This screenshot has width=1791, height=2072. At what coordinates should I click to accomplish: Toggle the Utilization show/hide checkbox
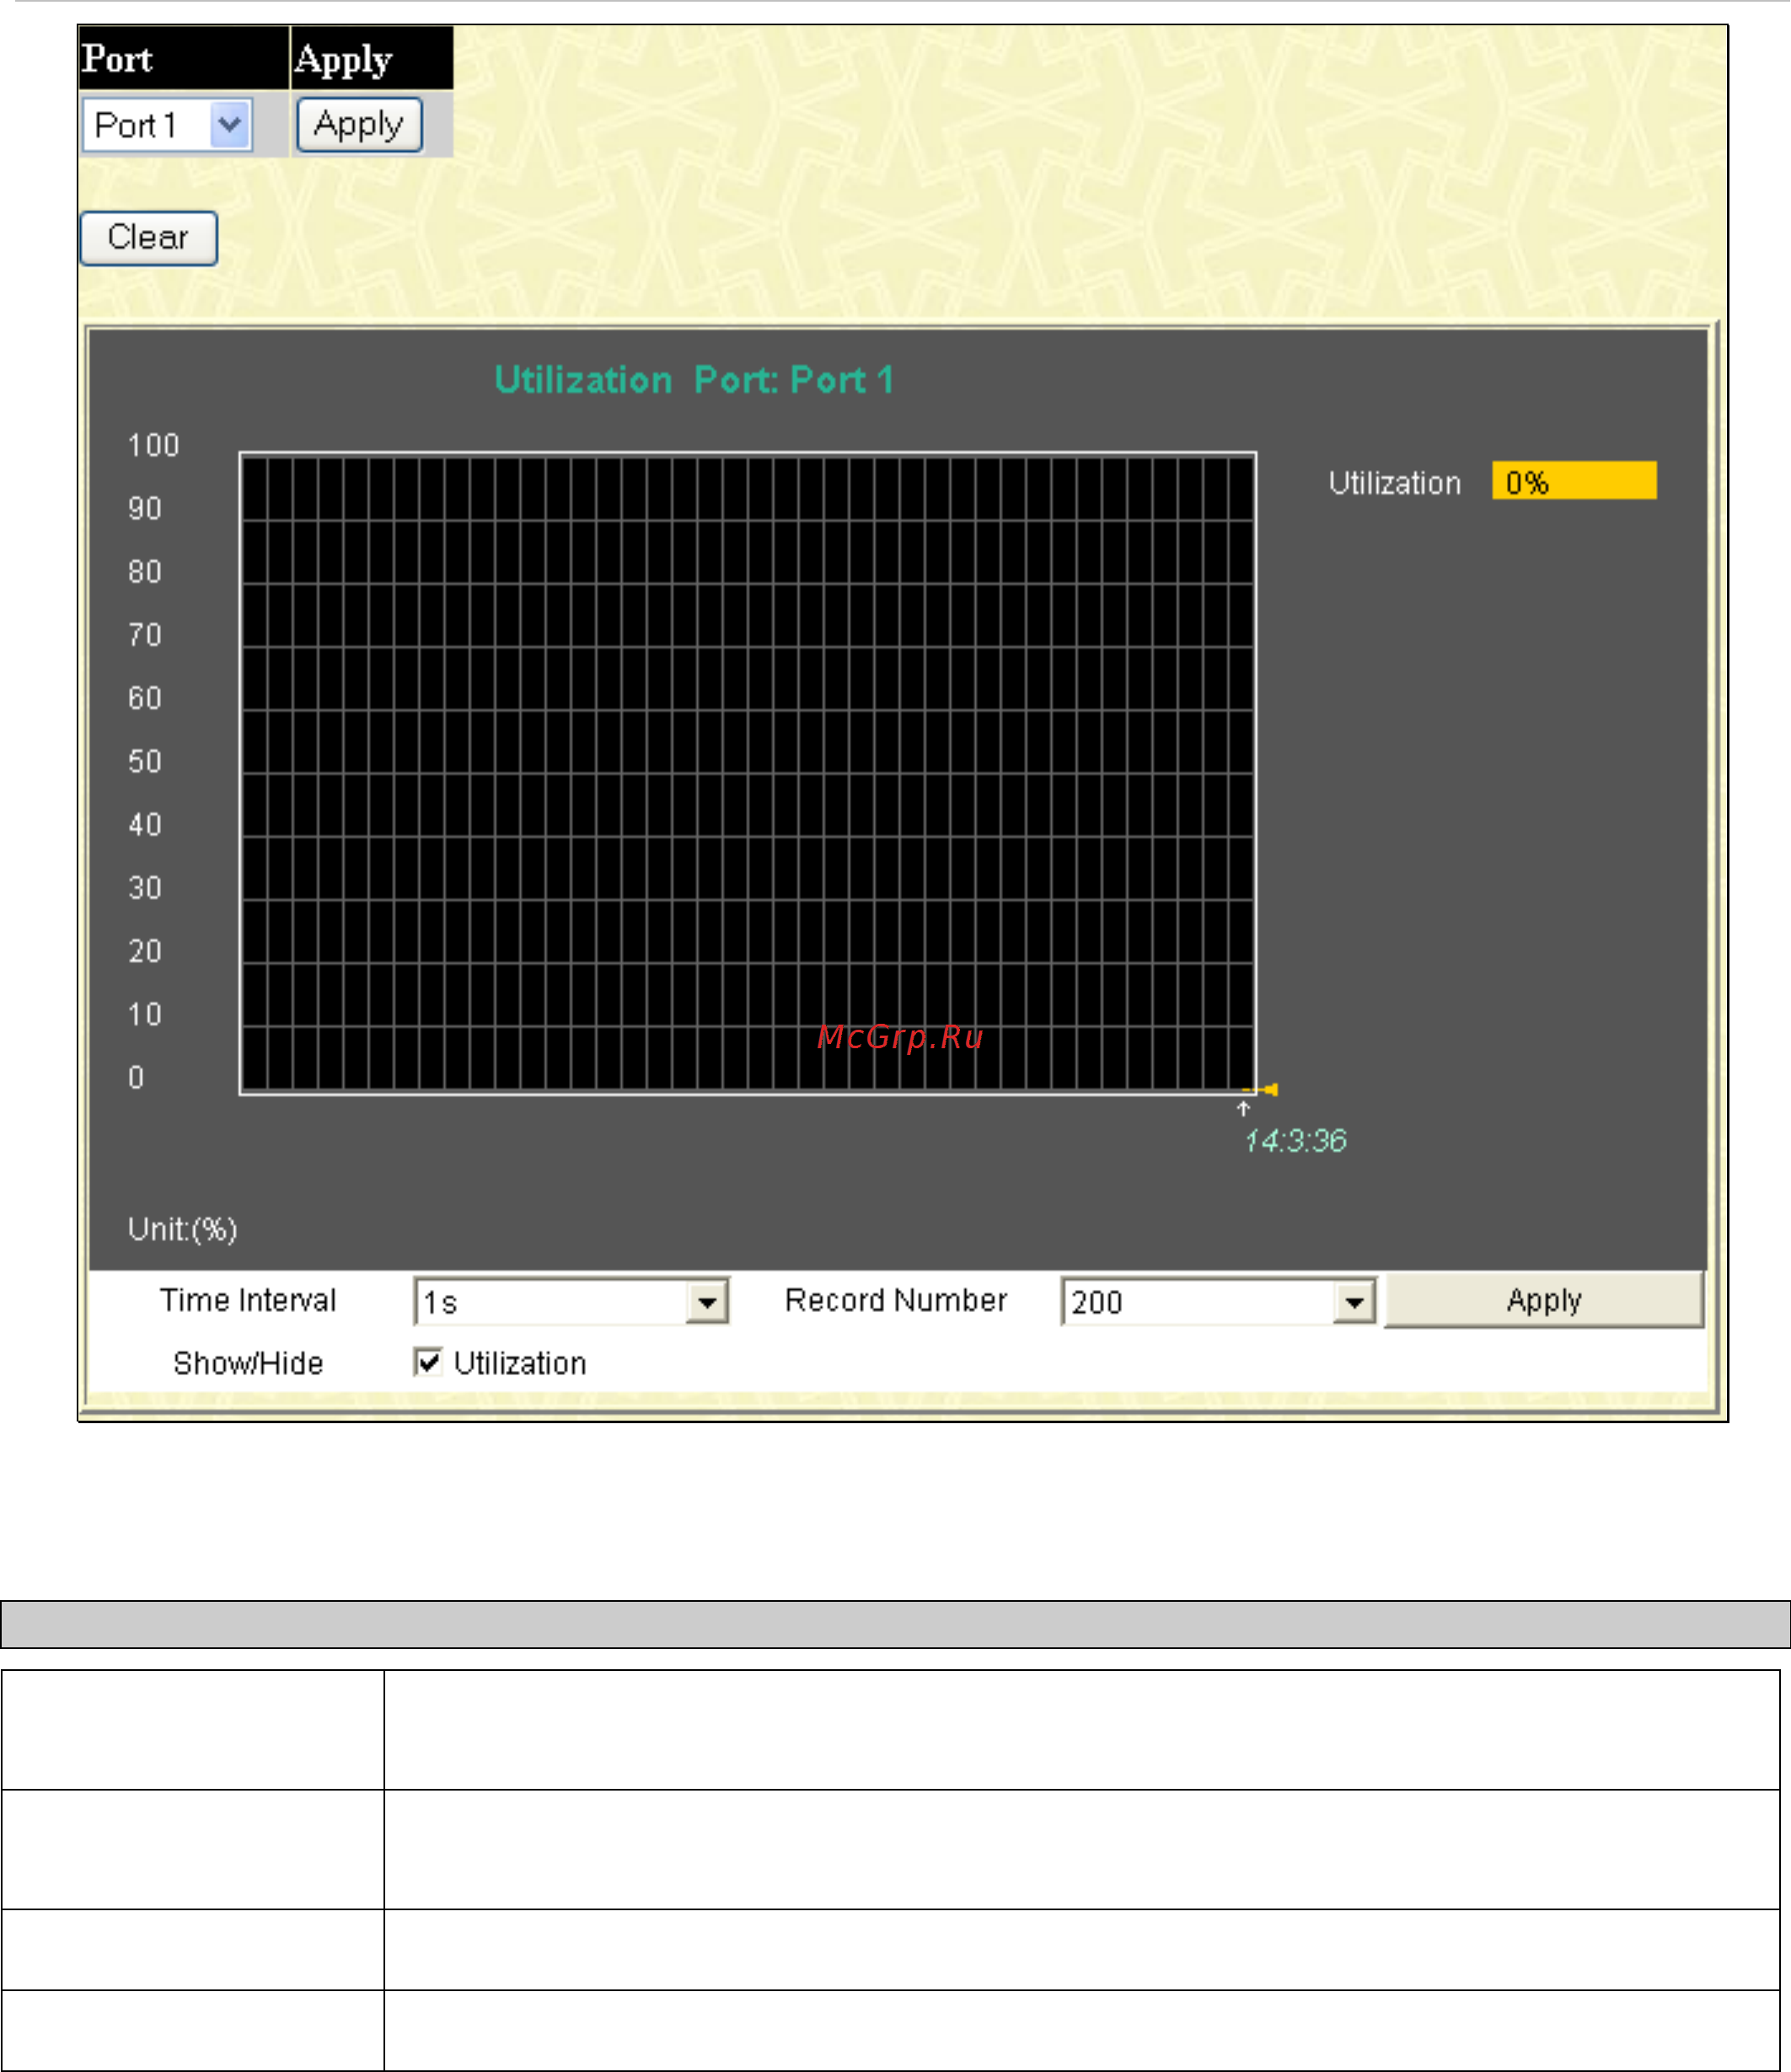[428, 1362]
